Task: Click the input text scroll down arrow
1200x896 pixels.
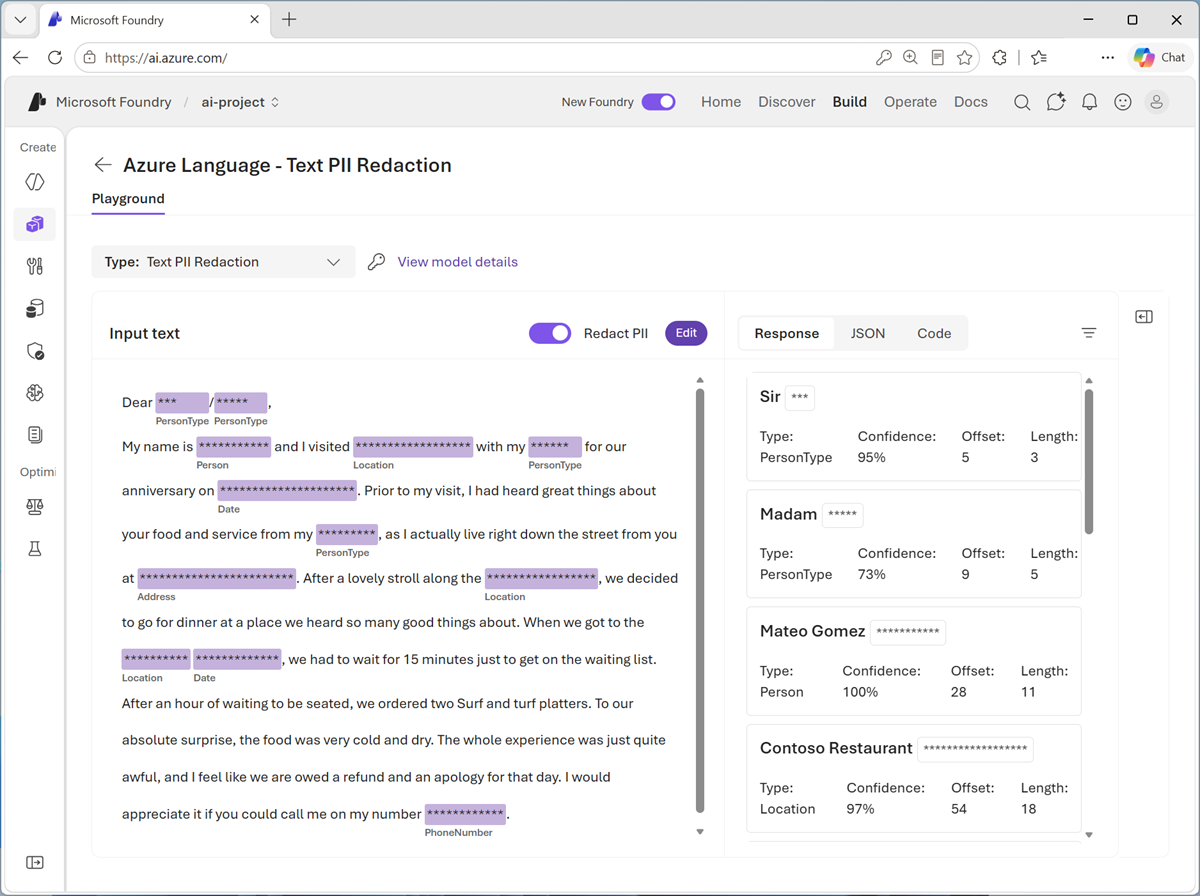Action: click(700, 832)
